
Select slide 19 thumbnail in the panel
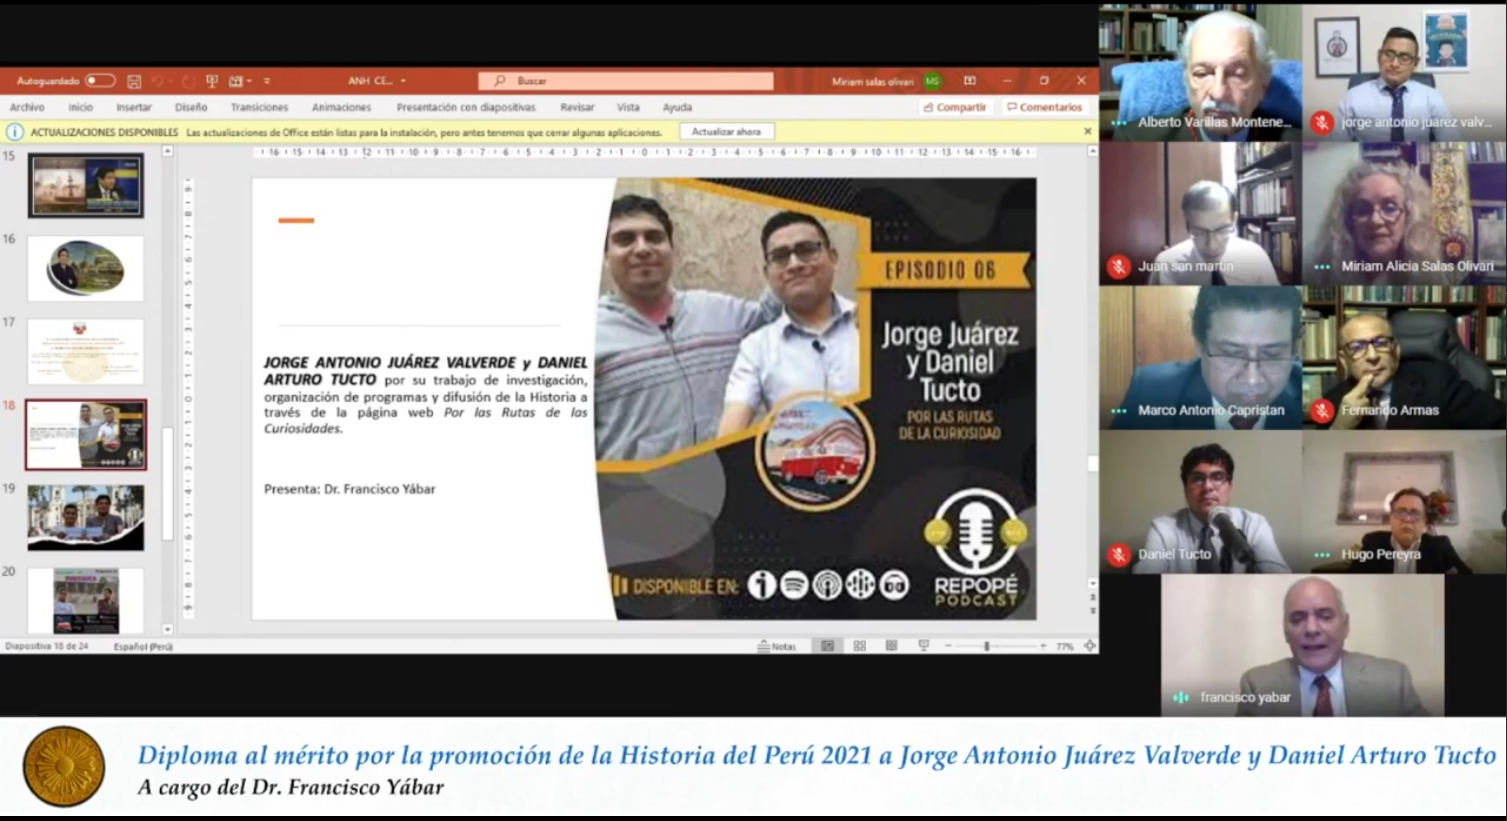[85, 517]
